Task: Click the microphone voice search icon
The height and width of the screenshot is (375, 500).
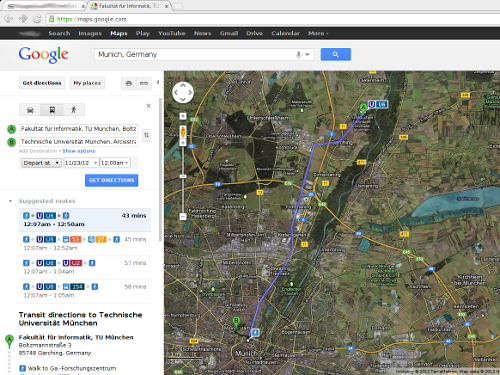Action: click(x=299, y=54)
